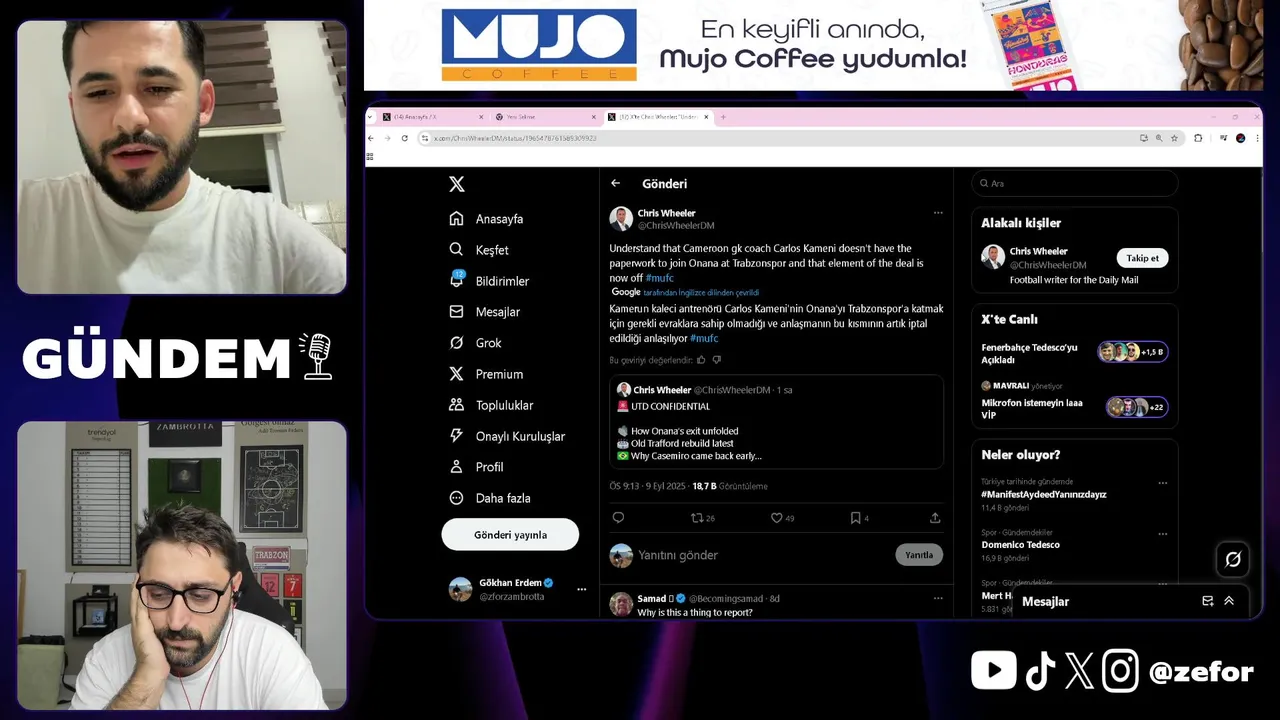The image size is (1280, 720).
Task: Open options for Domenico Tedesco trend
Action: coord(1163,533)
